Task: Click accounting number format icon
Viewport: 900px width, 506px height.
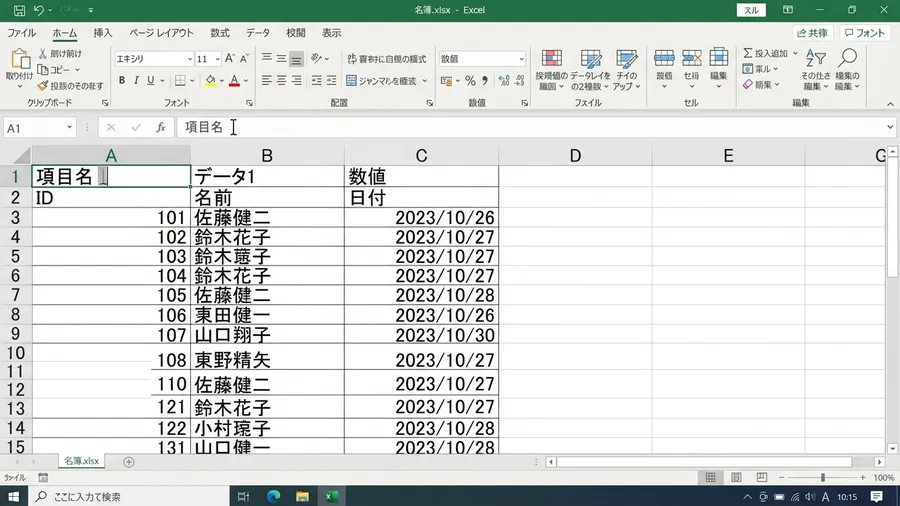Action: pos(446,81)
